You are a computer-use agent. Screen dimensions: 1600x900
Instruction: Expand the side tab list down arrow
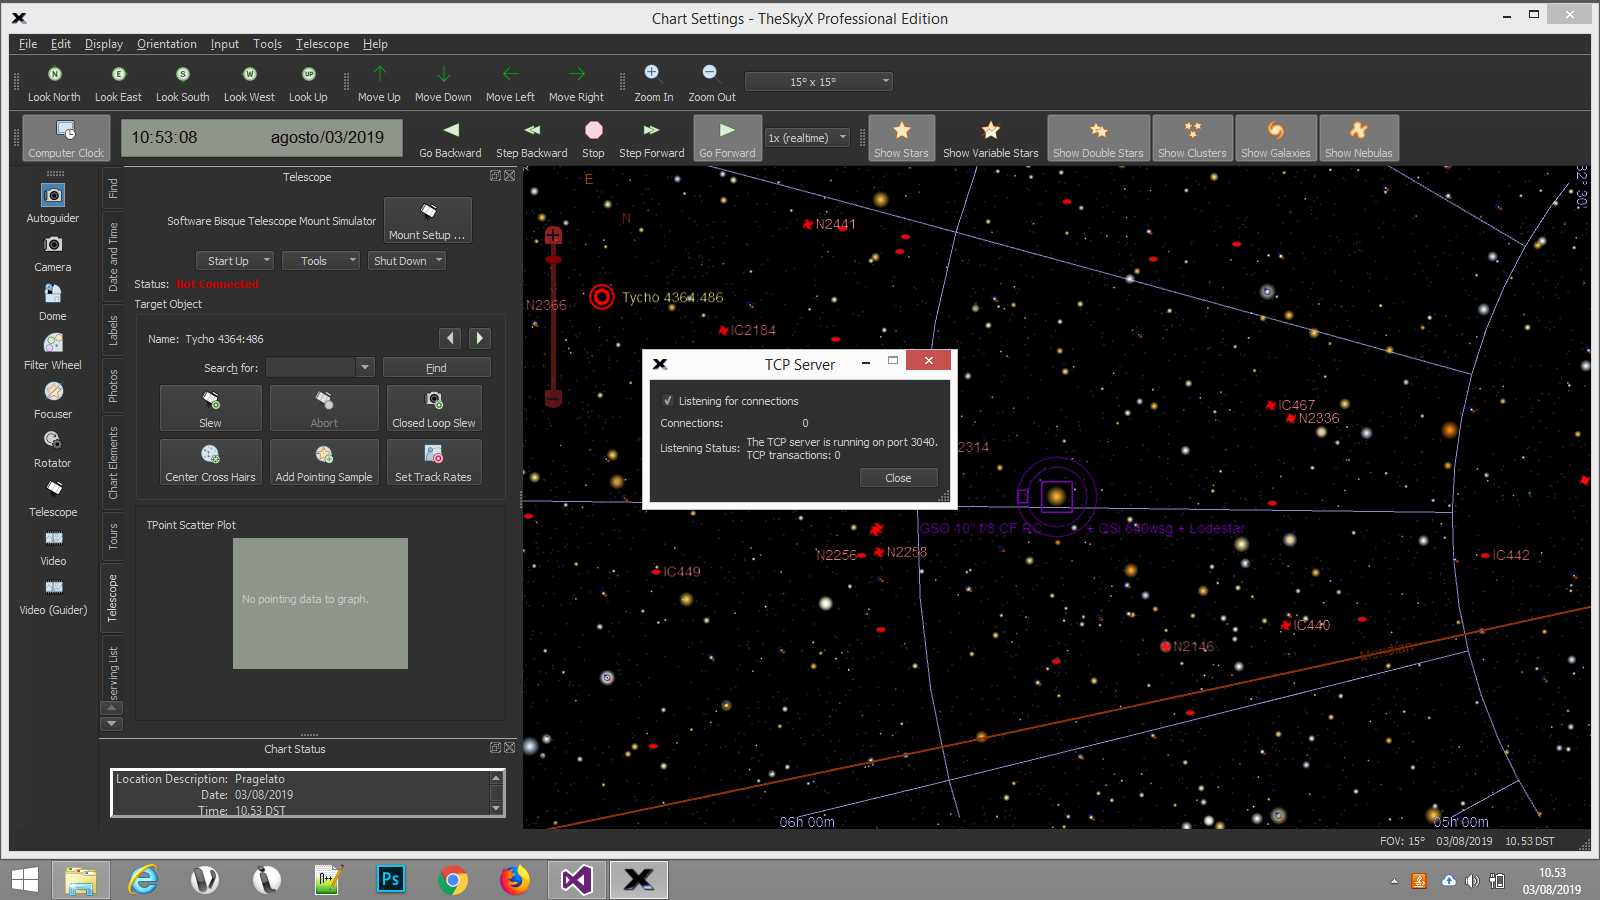[x=112, y=723]
